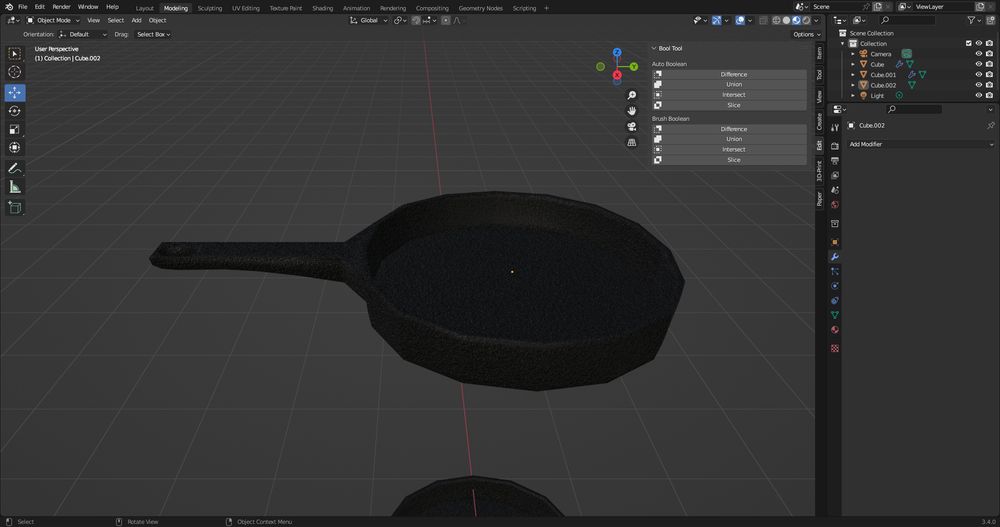Open the Tool properties tab icon

(x=835, y=128)
